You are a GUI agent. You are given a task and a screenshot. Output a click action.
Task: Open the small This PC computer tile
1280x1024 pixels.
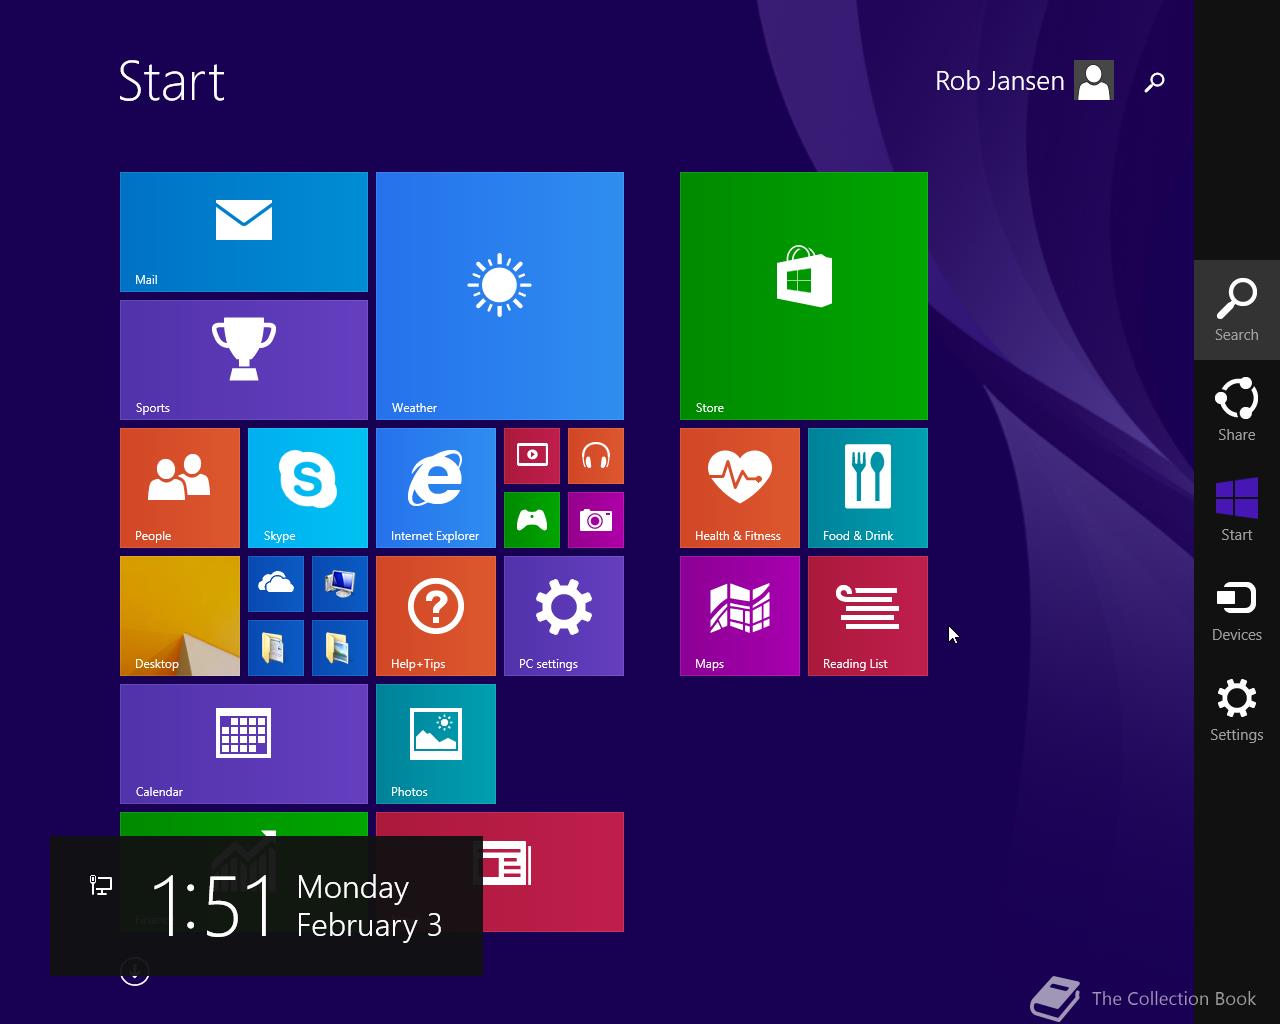click(x=340, y=584)
